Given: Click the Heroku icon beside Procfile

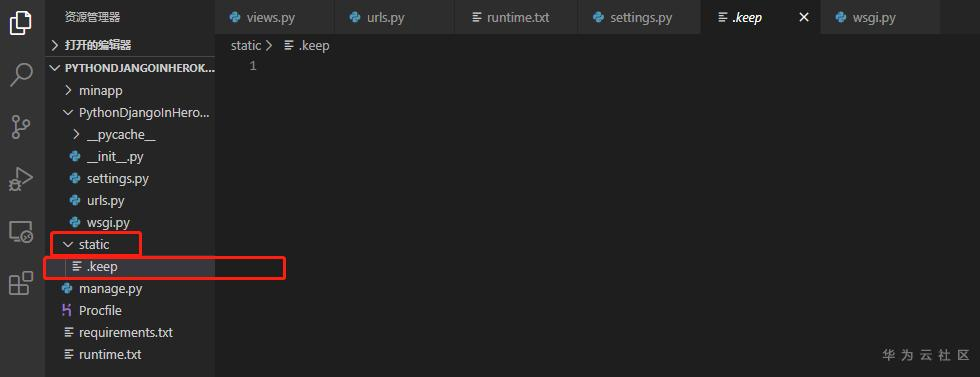Looking at the screenshot, I should [67, 310].
